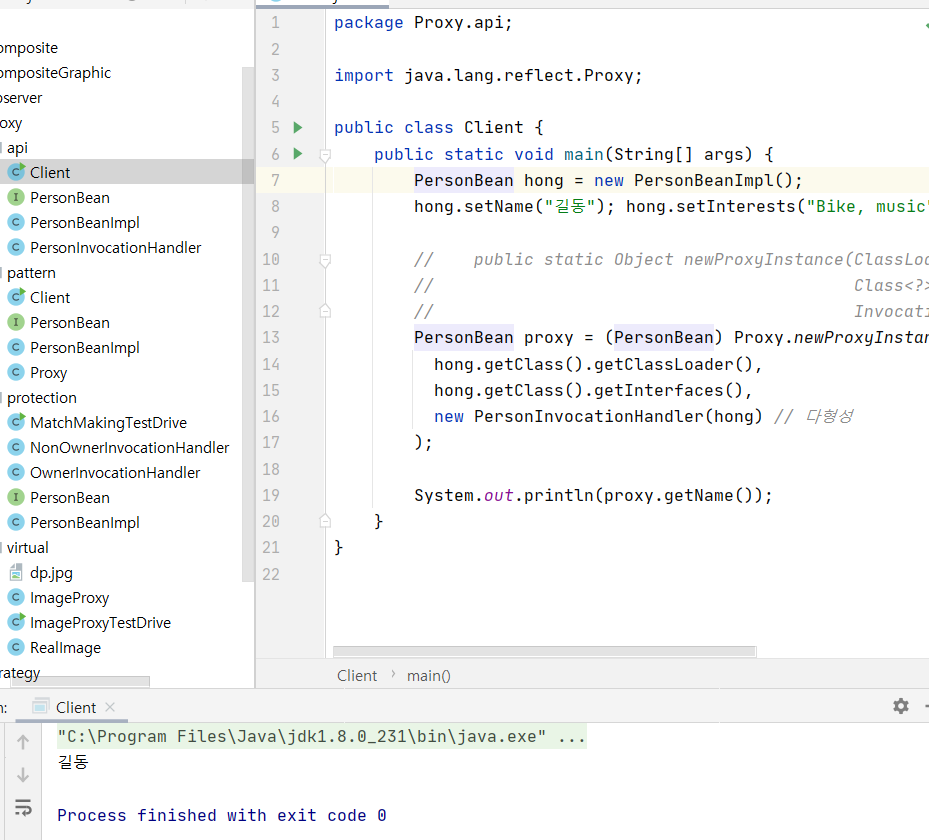Toggle fold end marker at line 12
Screen dimensions: 929x840
pos(325,311)
